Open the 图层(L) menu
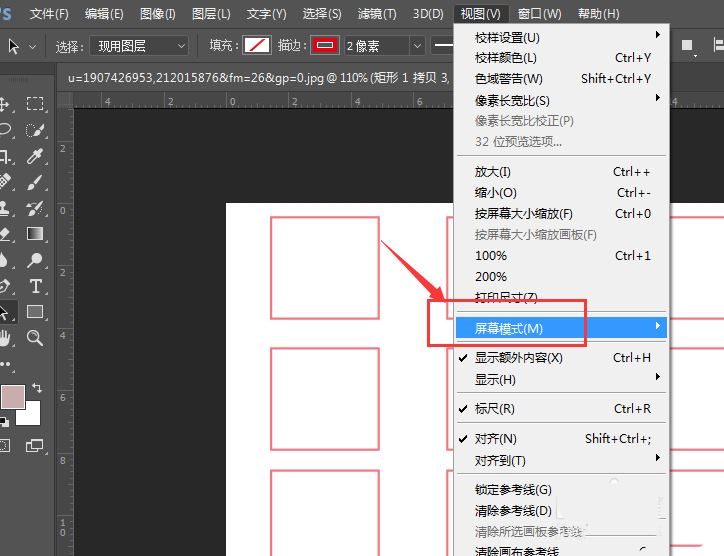724x556 pixels. 211,14
